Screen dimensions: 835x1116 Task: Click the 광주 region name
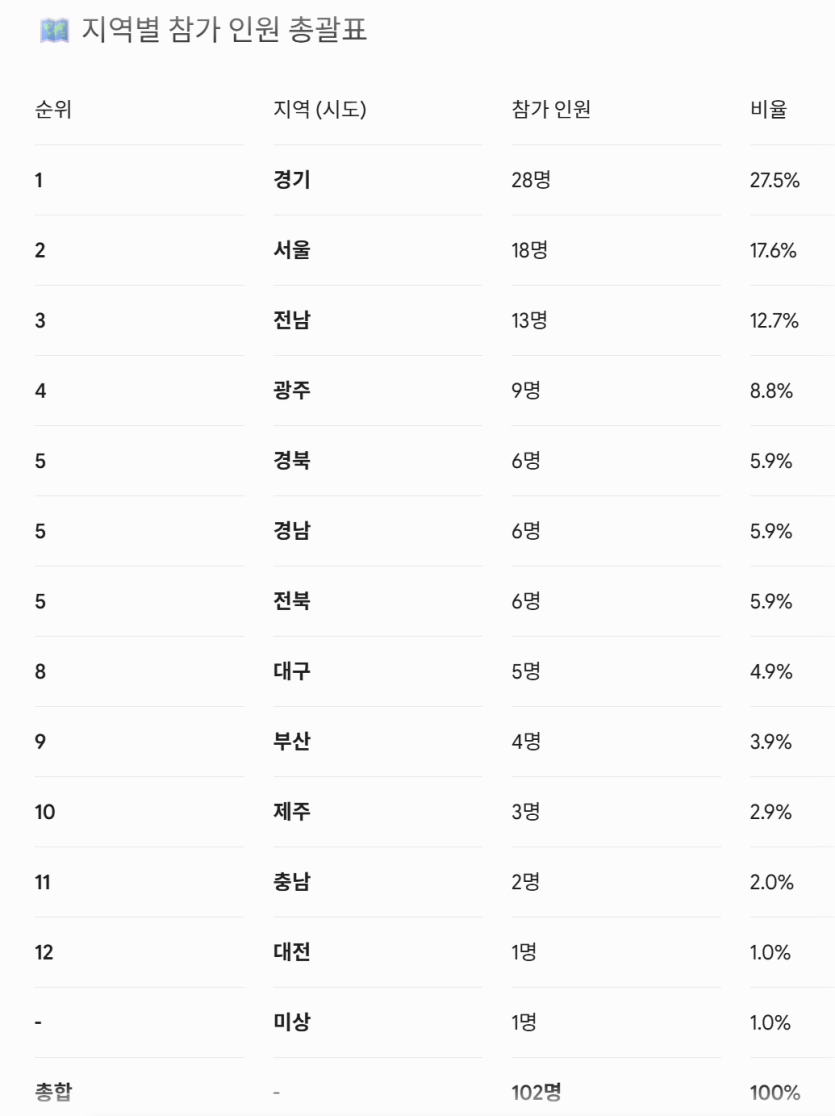point(292,390)
